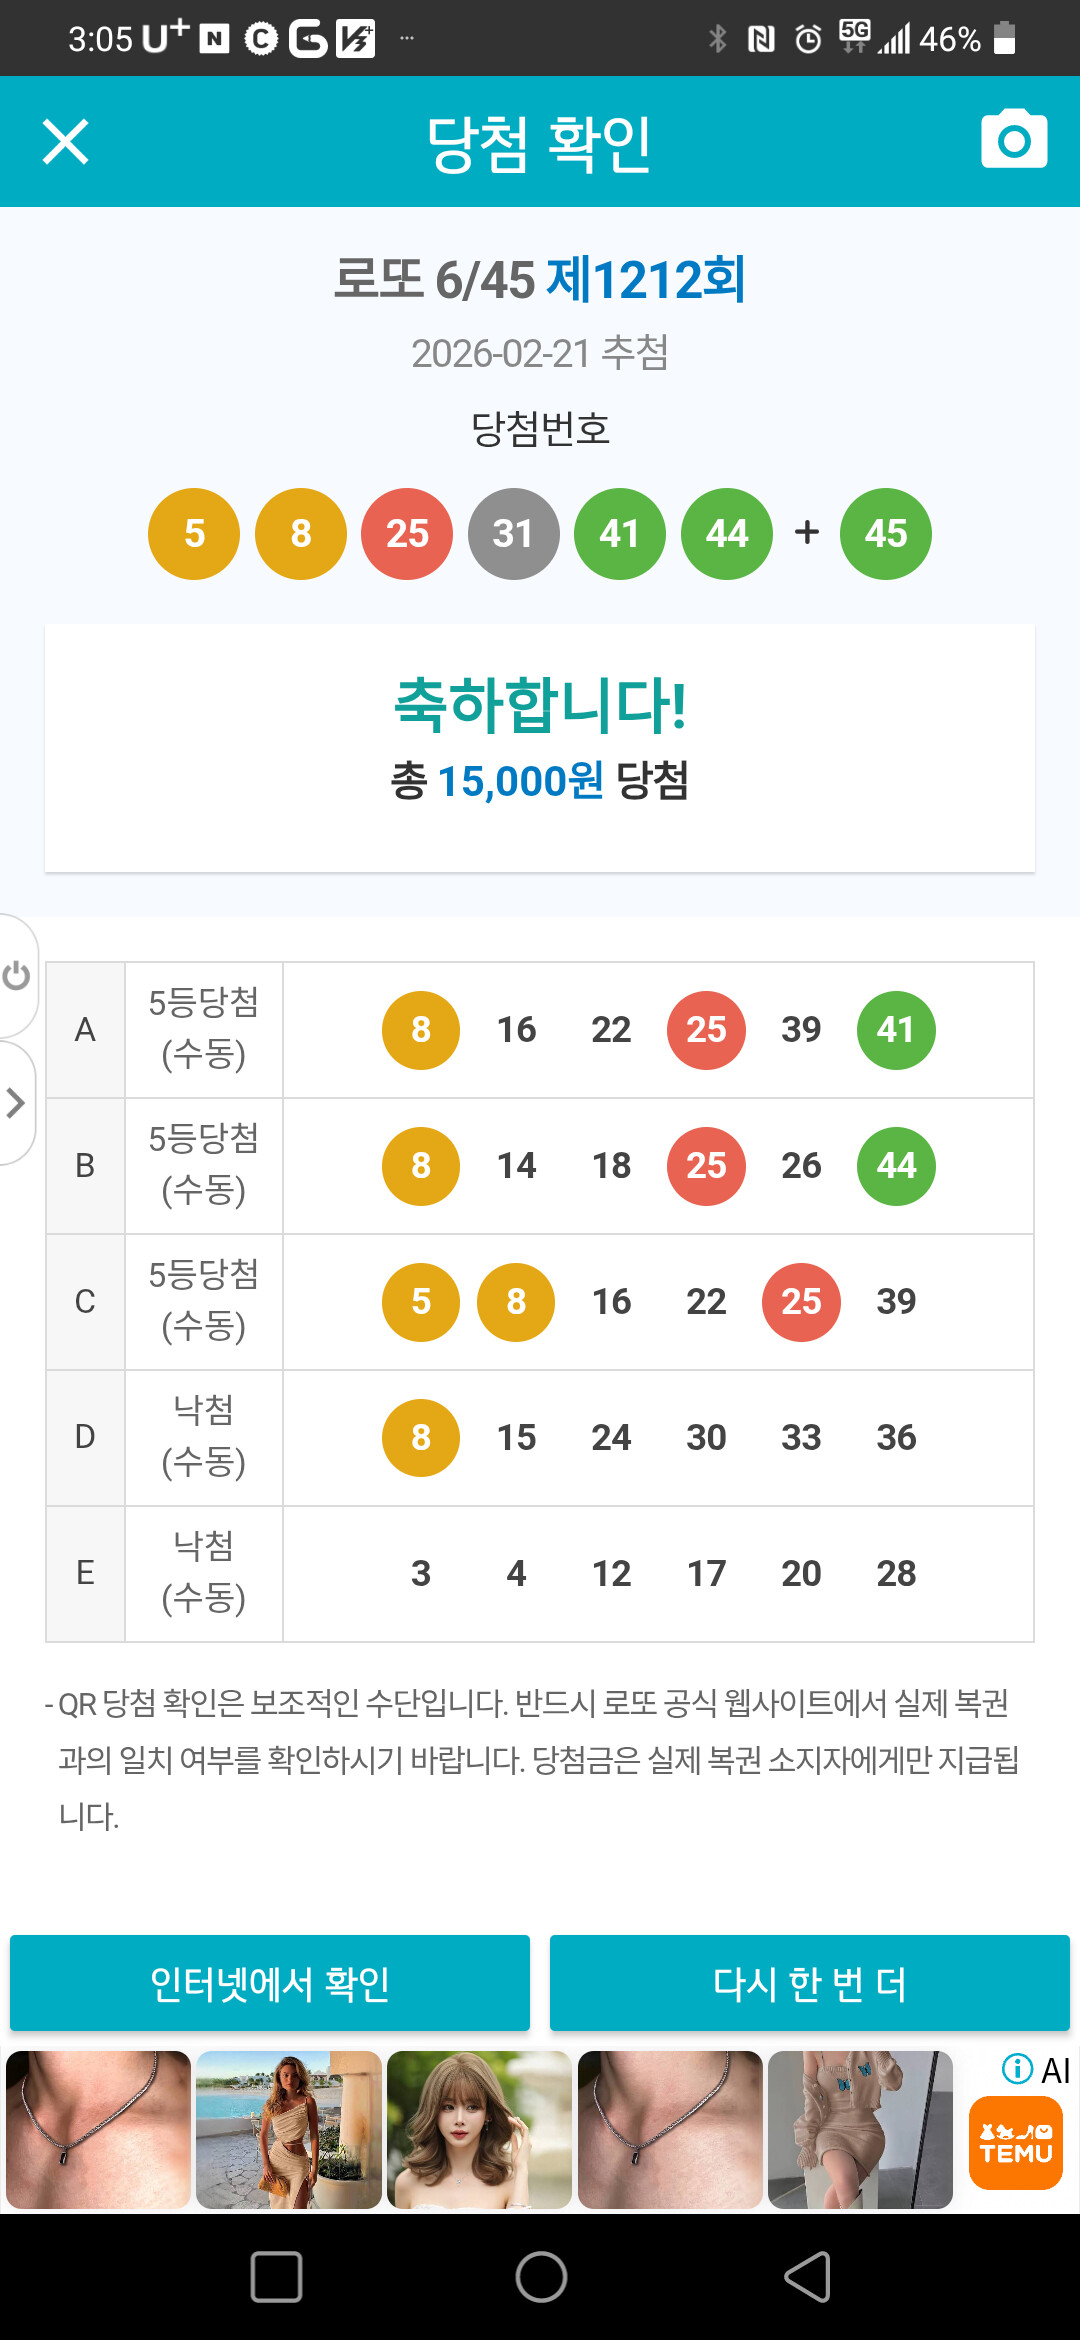1080x2340 pixels.
Task: Tap the 제1212회 draw number link
Action: [646, 279]
